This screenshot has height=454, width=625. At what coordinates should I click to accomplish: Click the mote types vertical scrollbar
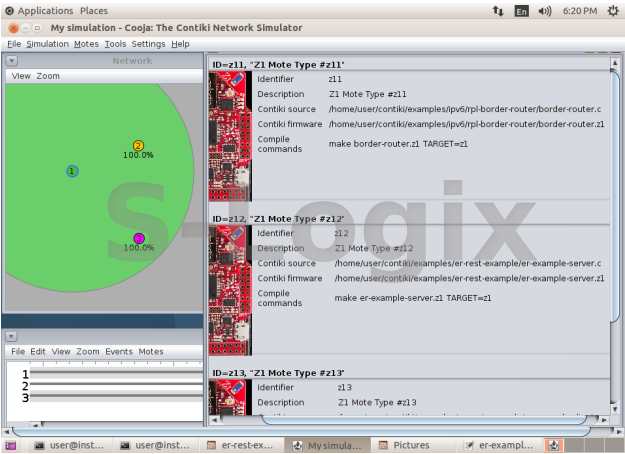pos(615,195)
